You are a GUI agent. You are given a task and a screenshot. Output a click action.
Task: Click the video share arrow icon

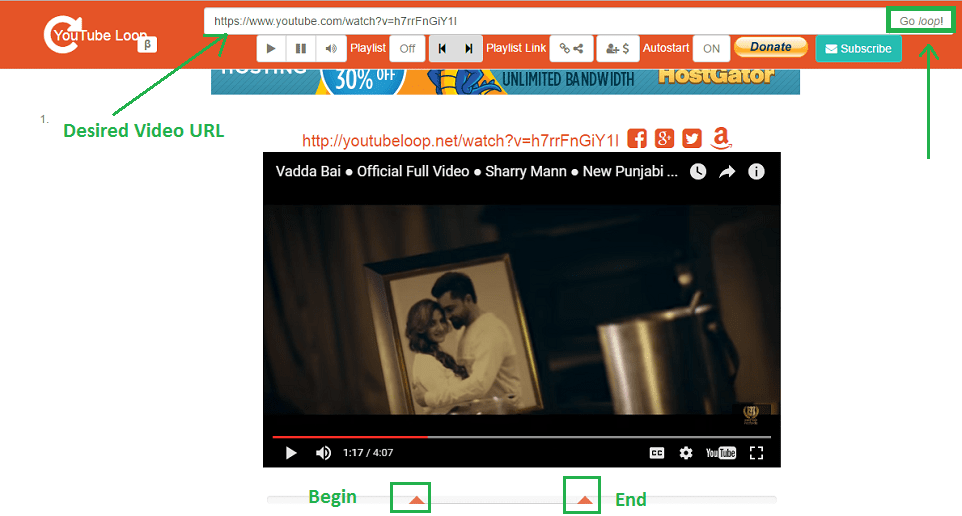coord(727,172)
